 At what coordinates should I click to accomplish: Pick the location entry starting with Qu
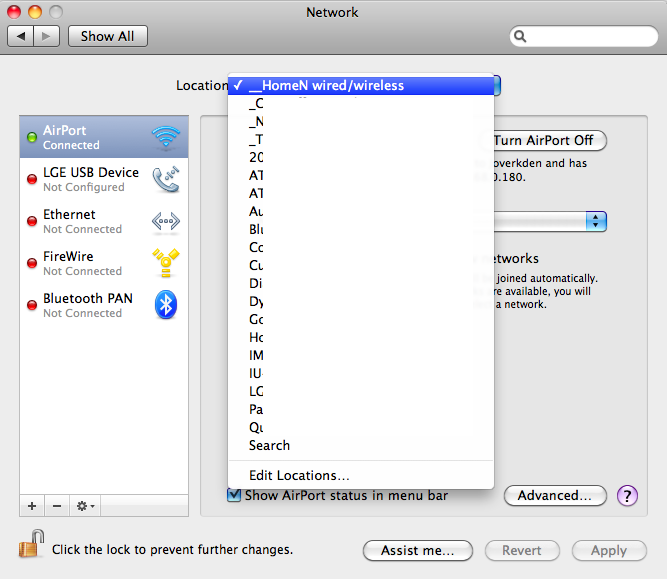(361, 427)
